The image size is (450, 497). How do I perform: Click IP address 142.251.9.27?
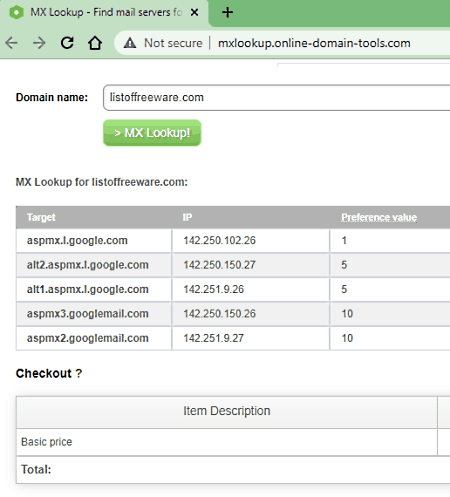pos(214,338)
